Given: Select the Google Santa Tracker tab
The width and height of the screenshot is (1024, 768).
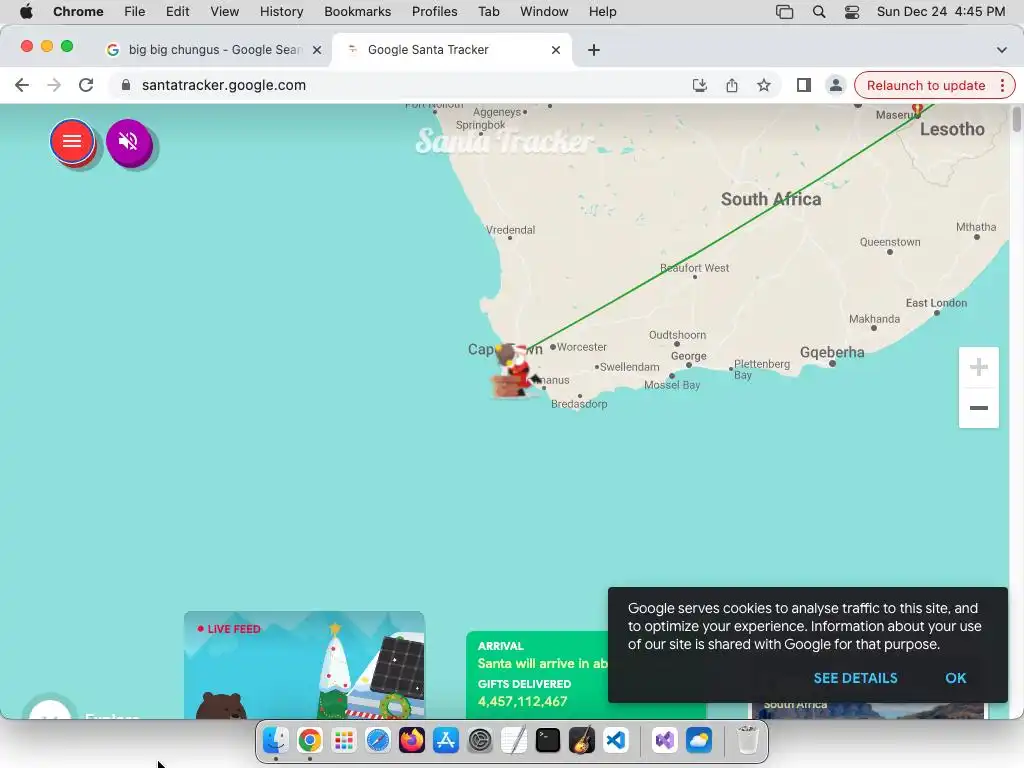Looking at the screenshot, I should (x=451, y=50).
